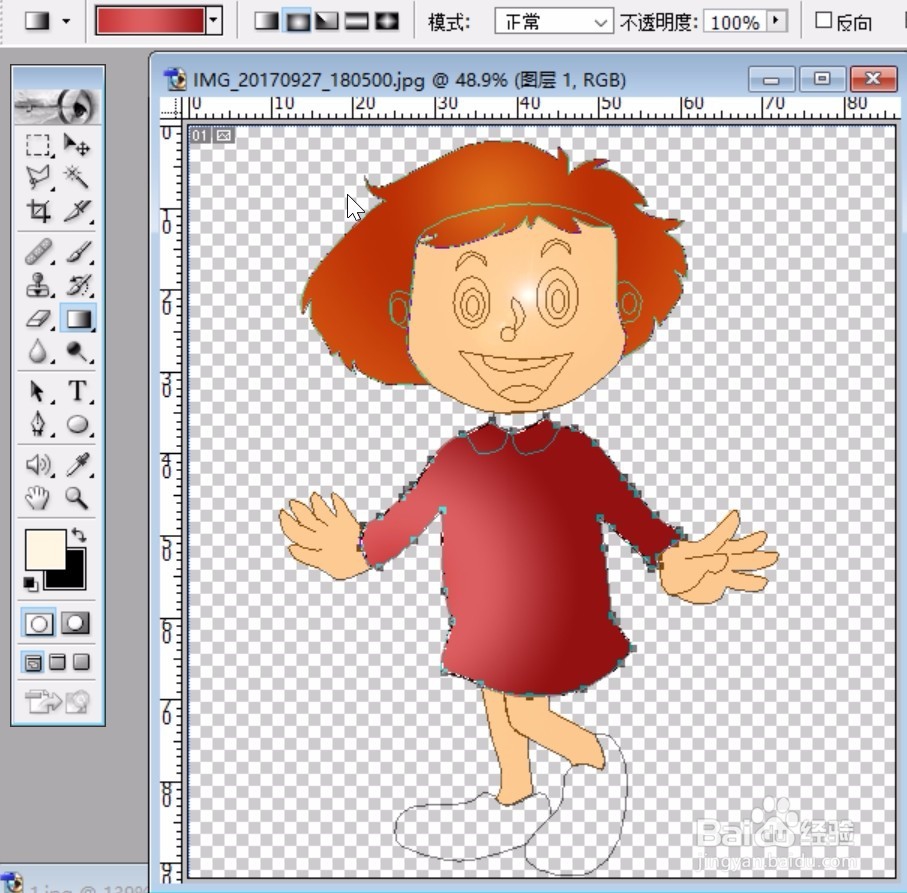The width and height of the screenshot is (907, 893).
Task: Select the Crop tool
Action: pyautogui.click(x=38, y=211)
